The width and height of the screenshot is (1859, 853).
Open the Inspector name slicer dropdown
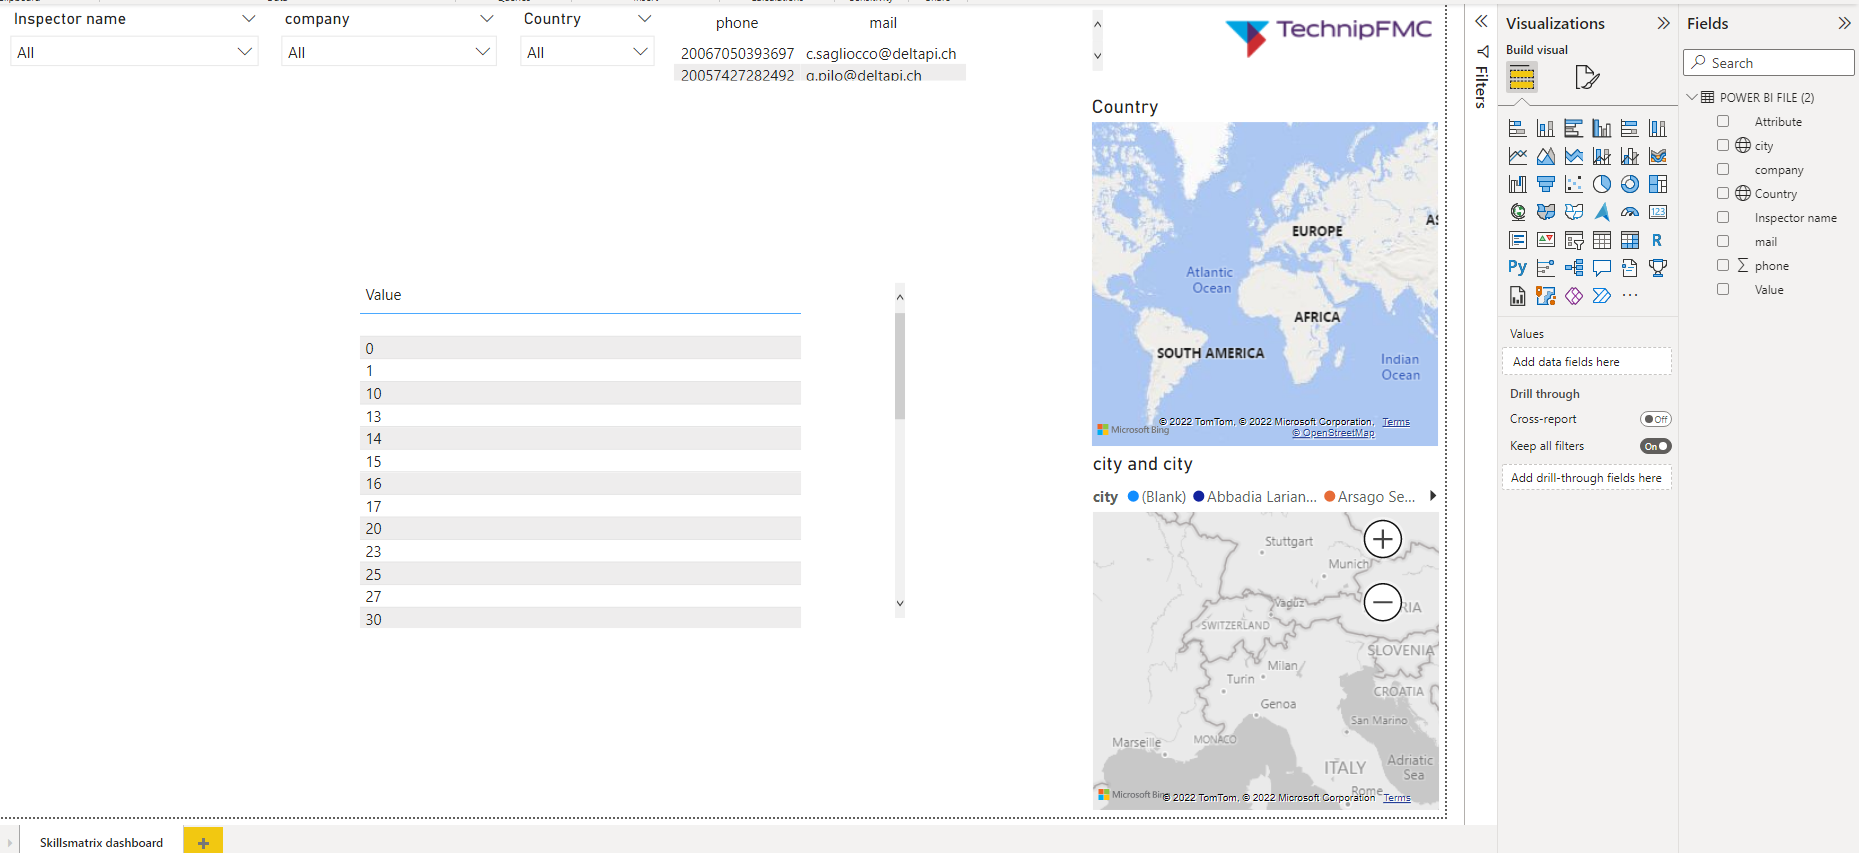[134, 52]
